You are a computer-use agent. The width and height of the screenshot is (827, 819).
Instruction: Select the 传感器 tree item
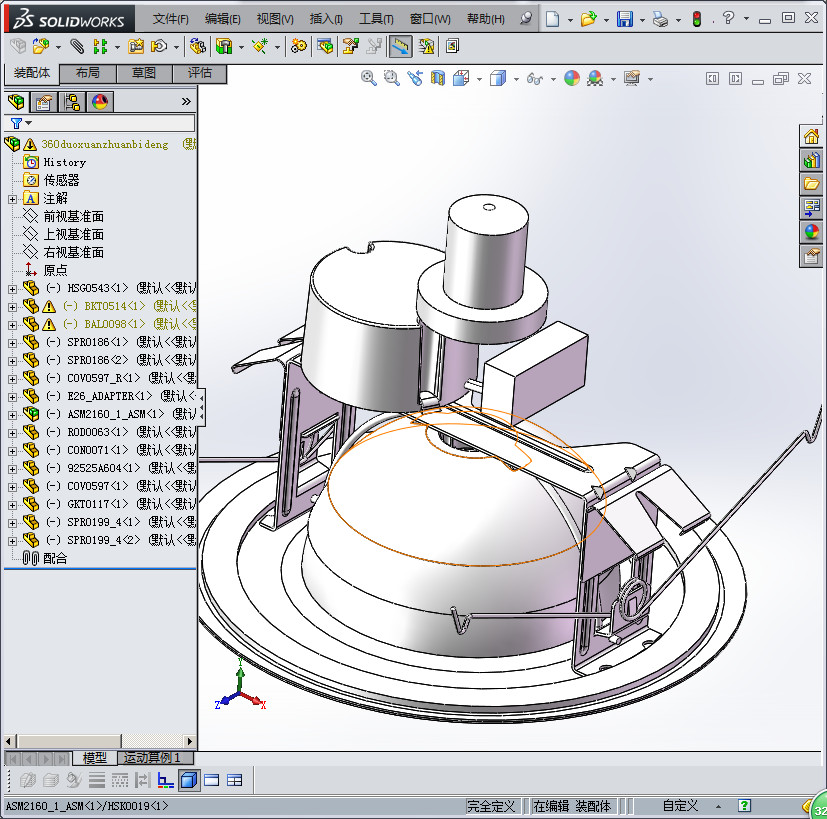pos(61,180)
